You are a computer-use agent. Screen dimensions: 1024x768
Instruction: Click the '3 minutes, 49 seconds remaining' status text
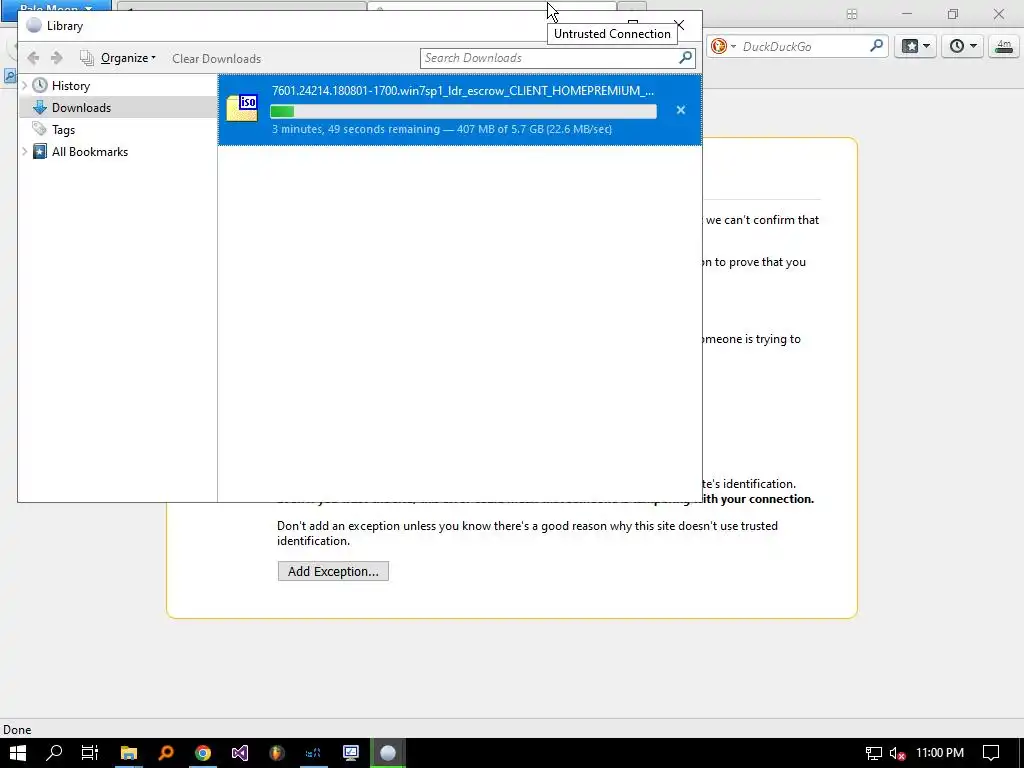click(356, 129)
